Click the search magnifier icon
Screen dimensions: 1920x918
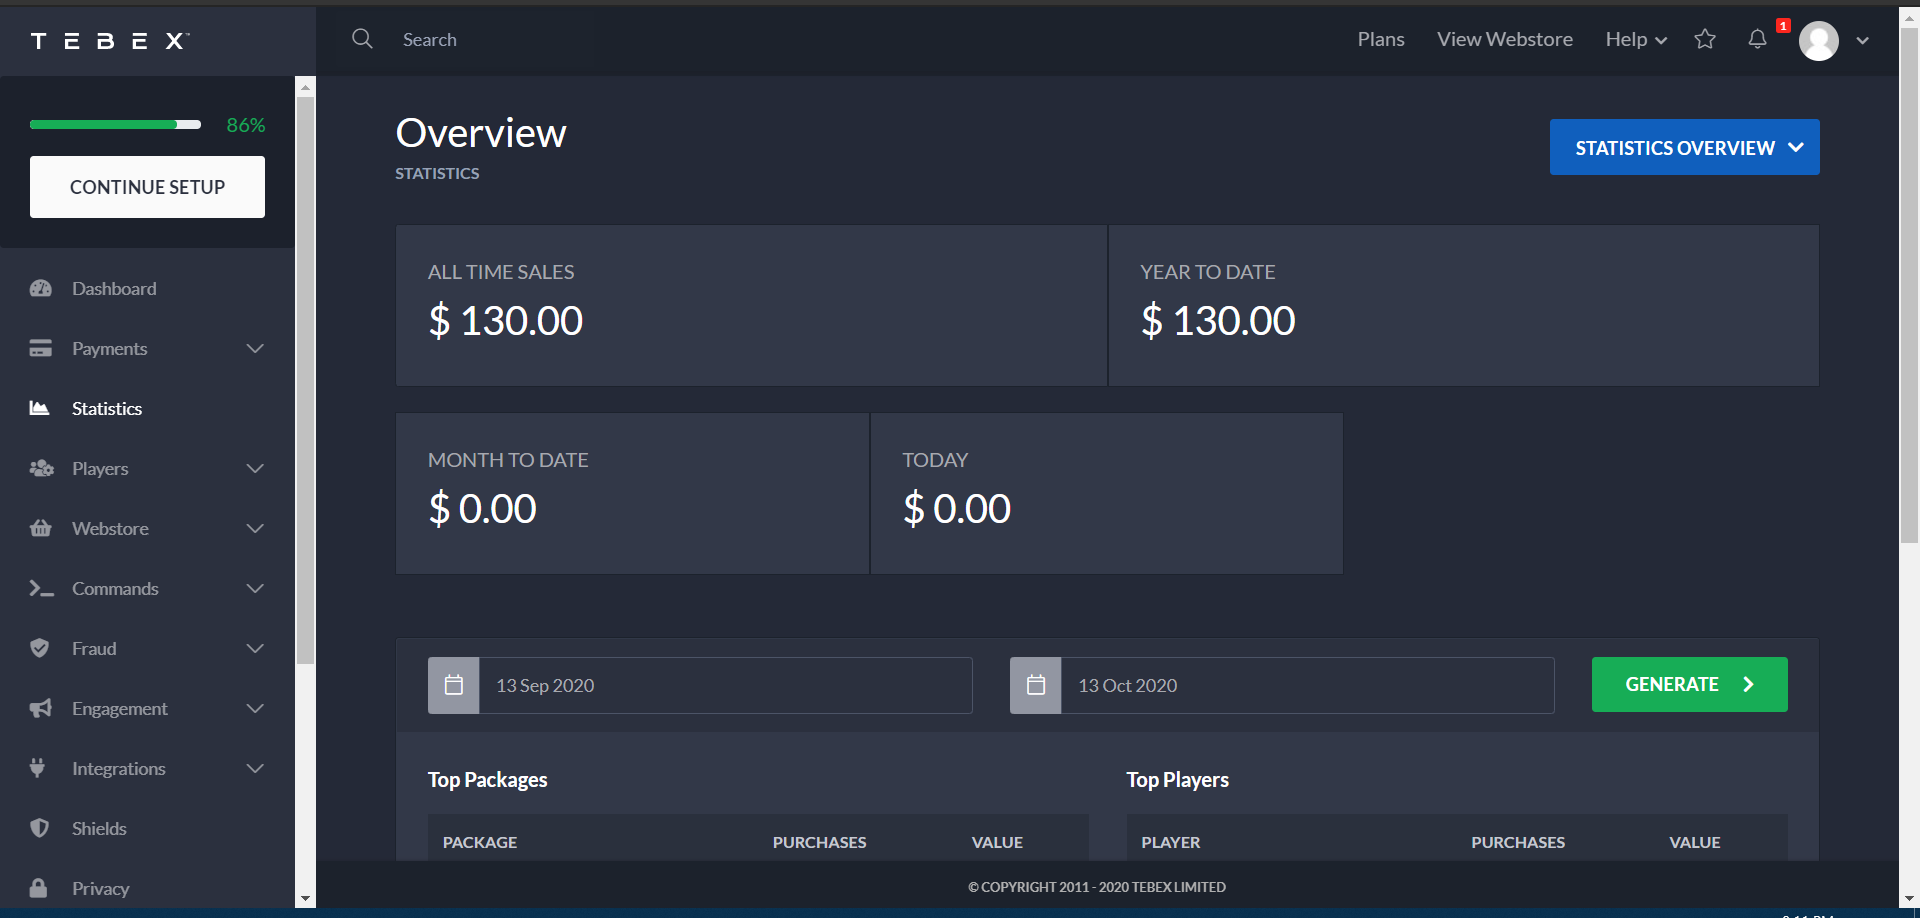pos(362,39)
